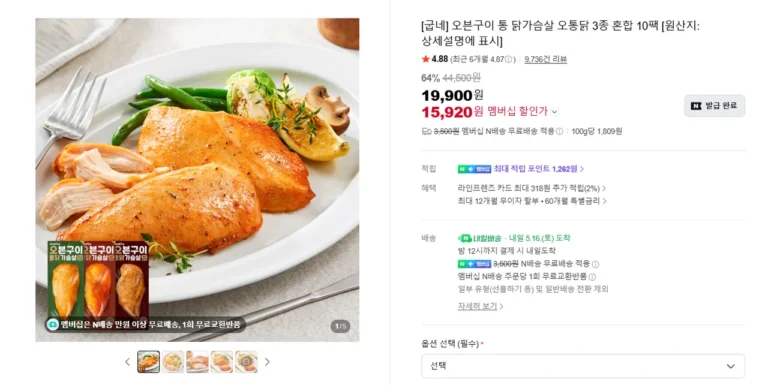Click info icon beside N배송 무료배송 적용 in 배송
Viewport: 768px width, 385px height.
pyautogui.click(x=595, y=264)
